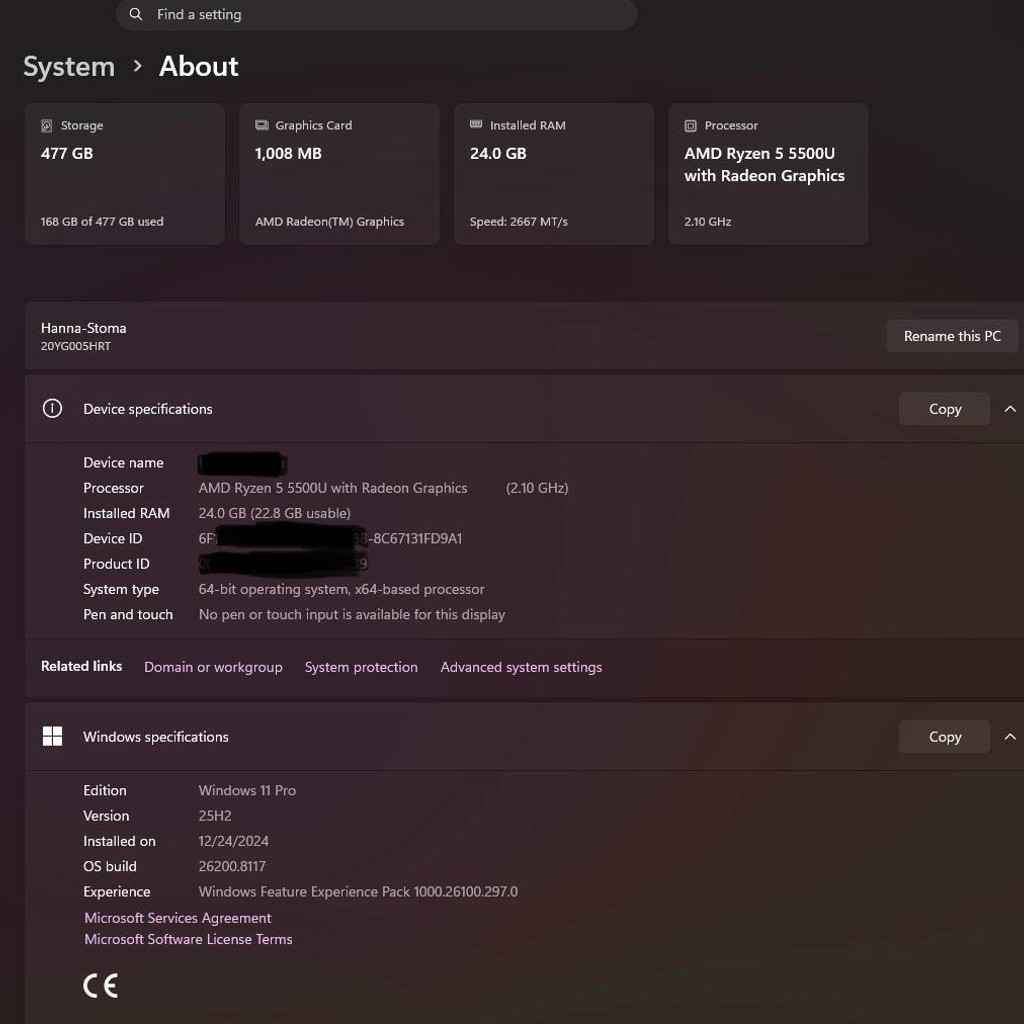Image resolution: width=1024 pixels, height=1024 pixels.
Task: Open System protection link
Action: (361, 667)
